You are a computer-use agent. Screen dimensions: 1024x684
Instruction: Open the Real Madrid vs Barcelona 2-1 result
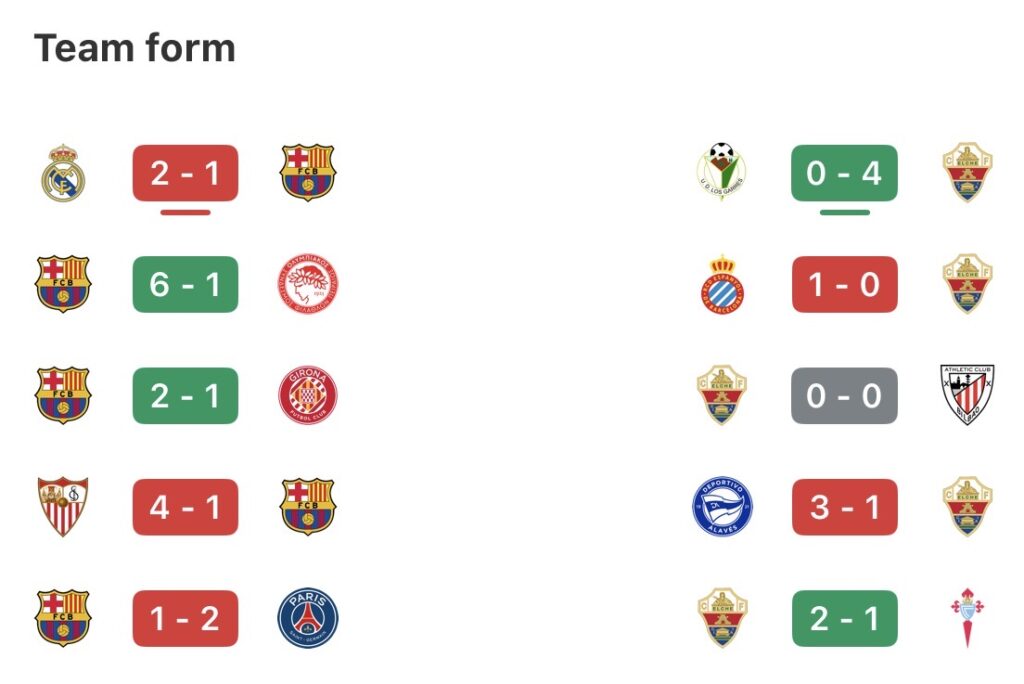pyautogui.click(x=186, y=173)
